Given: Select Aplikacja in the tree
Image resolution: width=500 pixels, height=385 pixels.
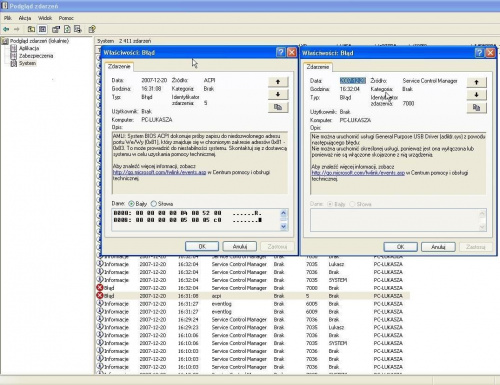Looking at the screenshot, I should tap(29, 48).
